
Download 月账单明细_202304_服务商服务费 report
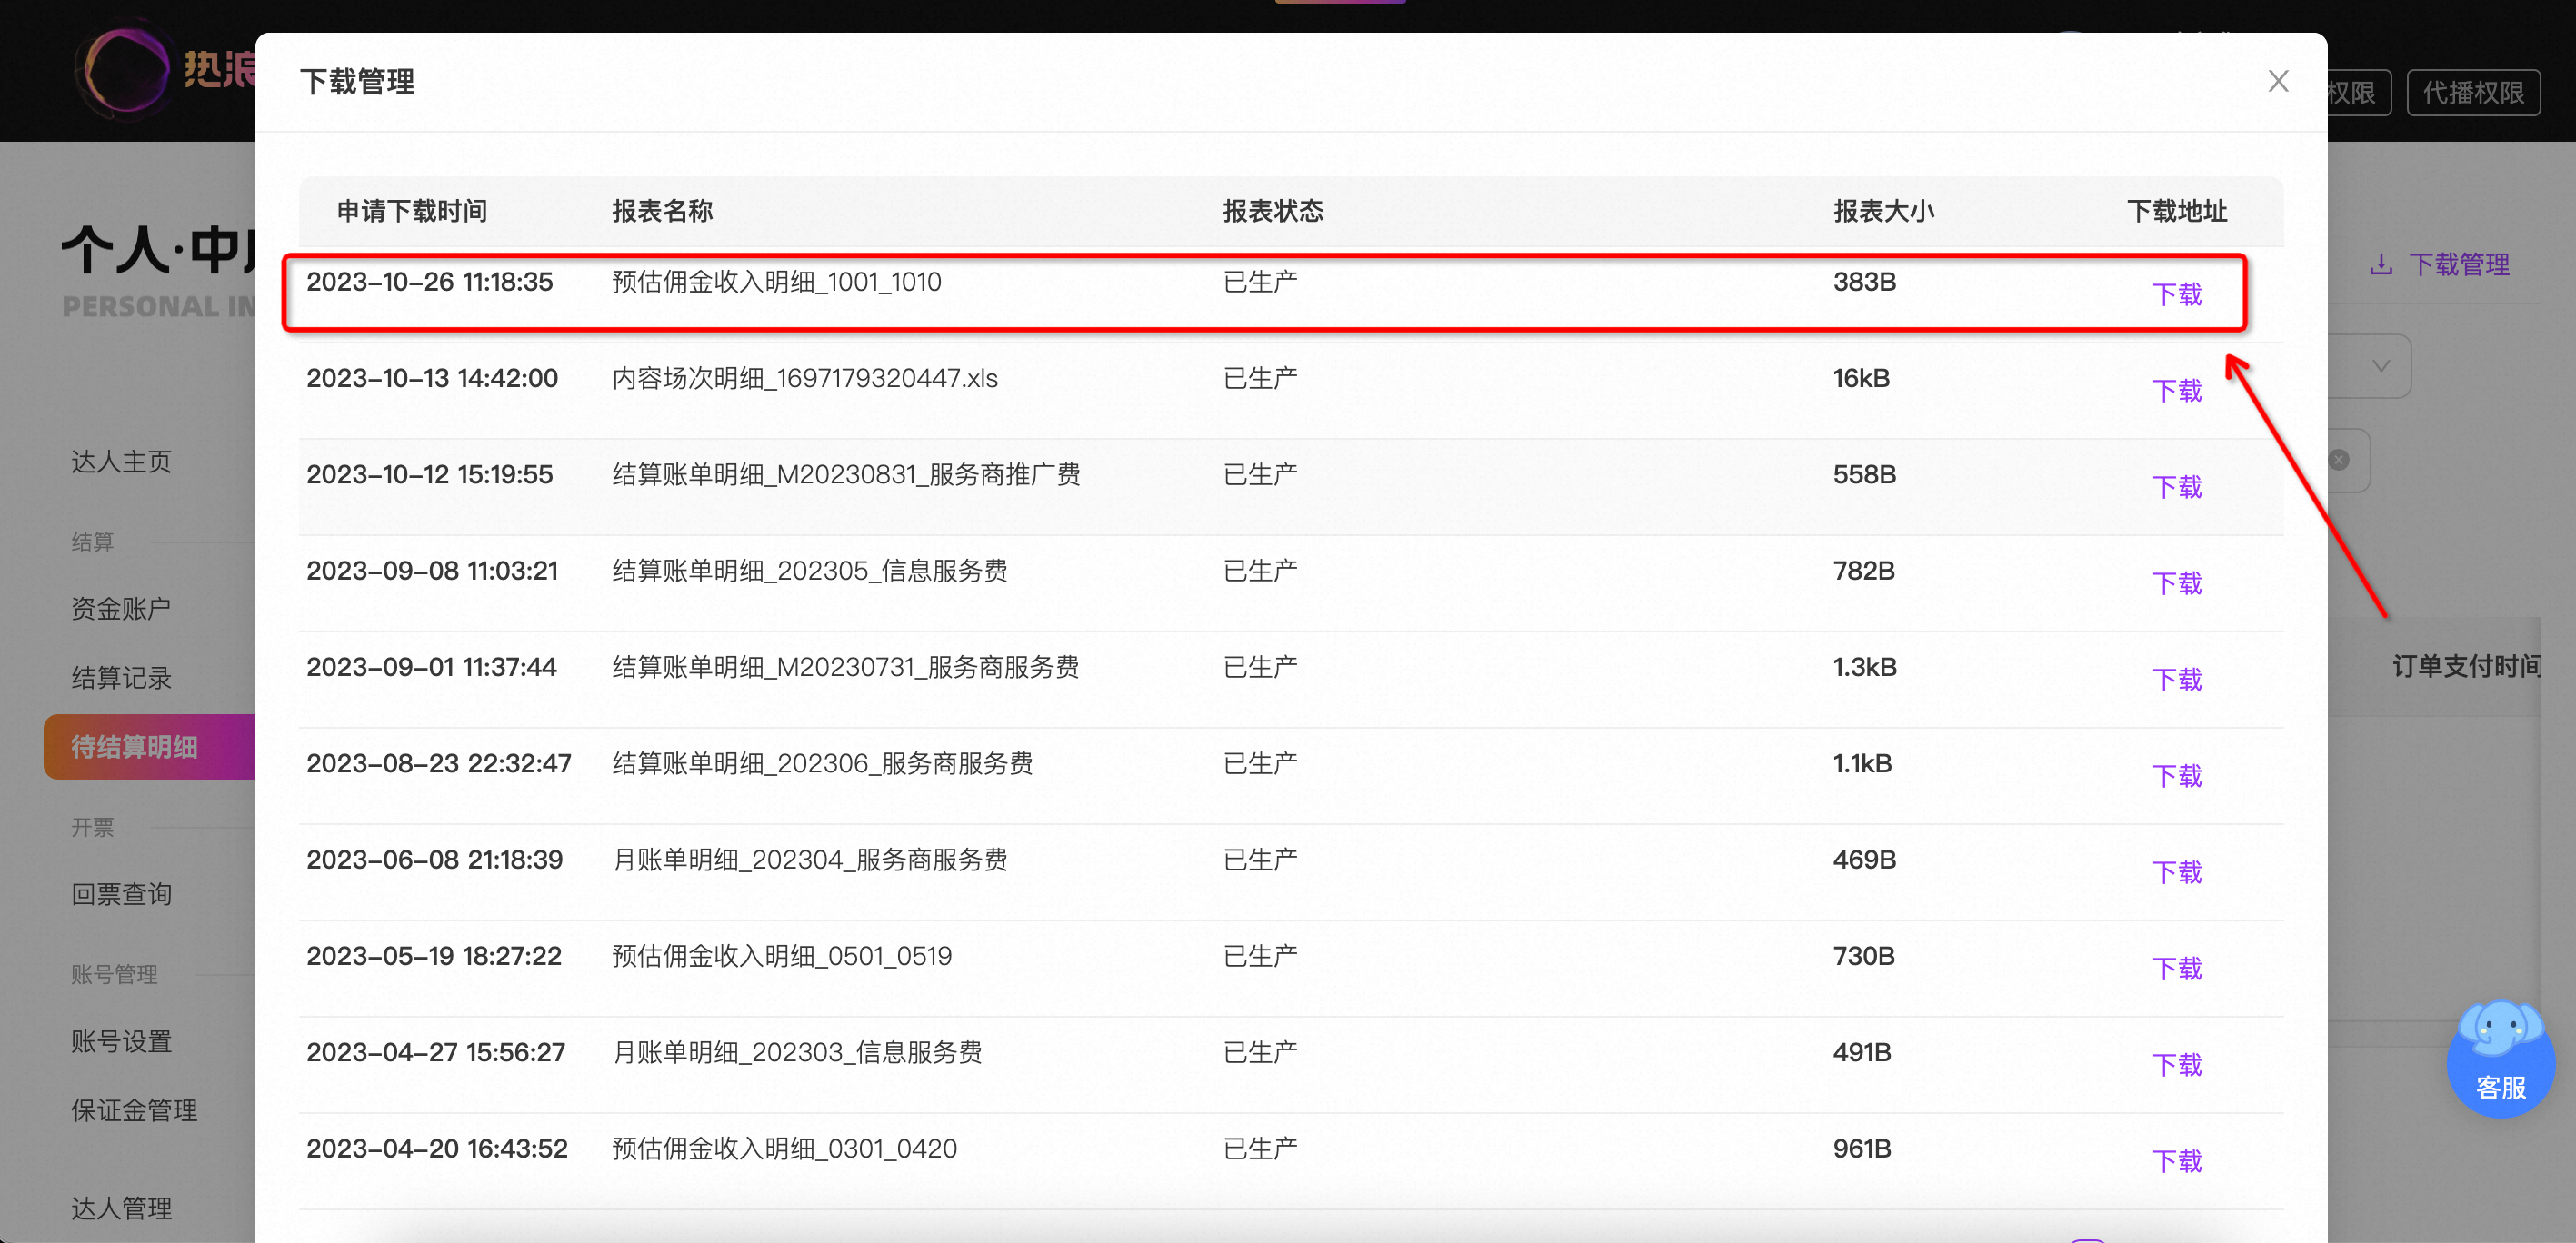pos(2177,872)
